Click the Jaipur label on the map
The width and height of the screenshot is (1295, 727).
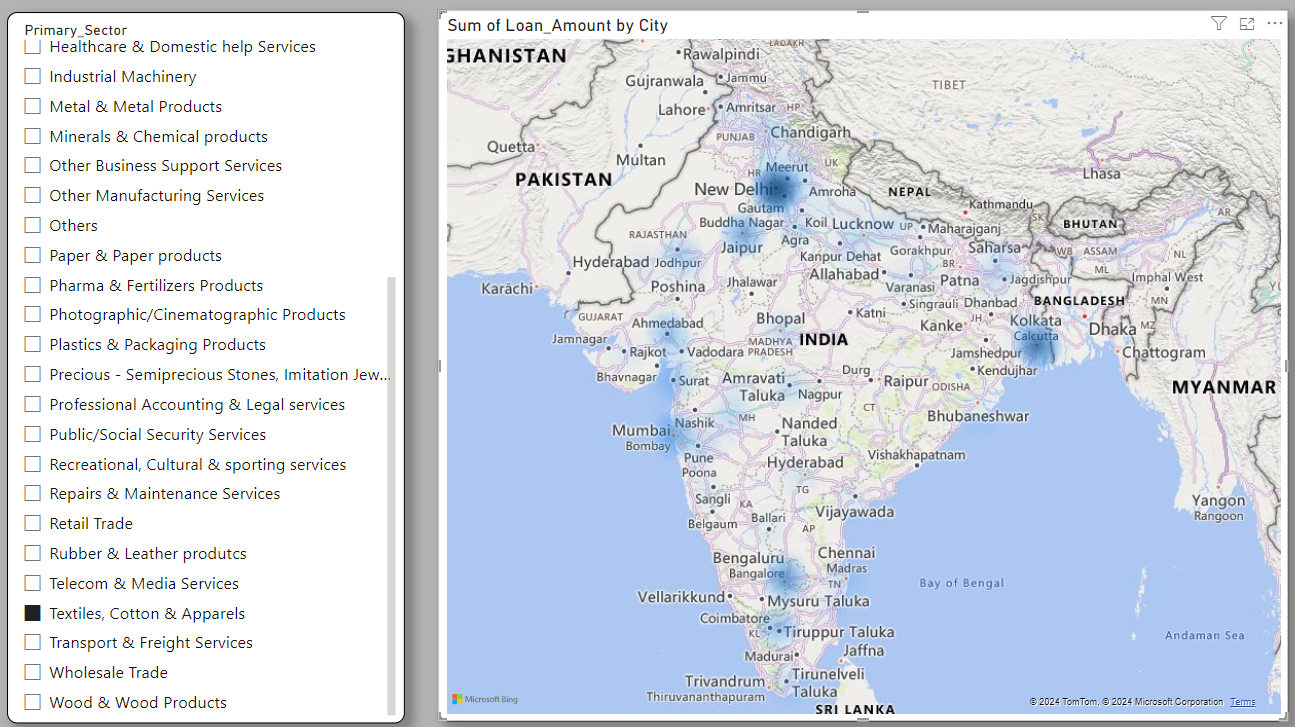pyautogui.click(x=742, y=247)
